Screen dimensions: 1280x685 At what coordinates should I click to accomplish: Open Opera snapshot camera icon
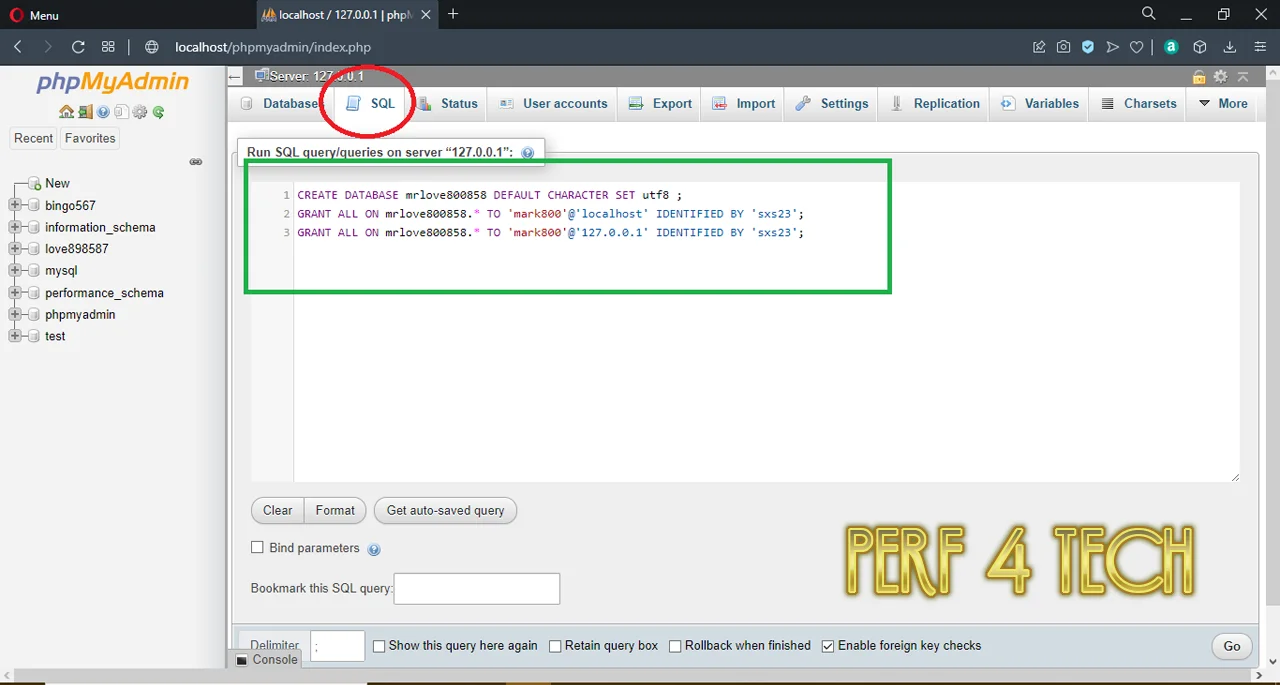[x=1063, y=47]
